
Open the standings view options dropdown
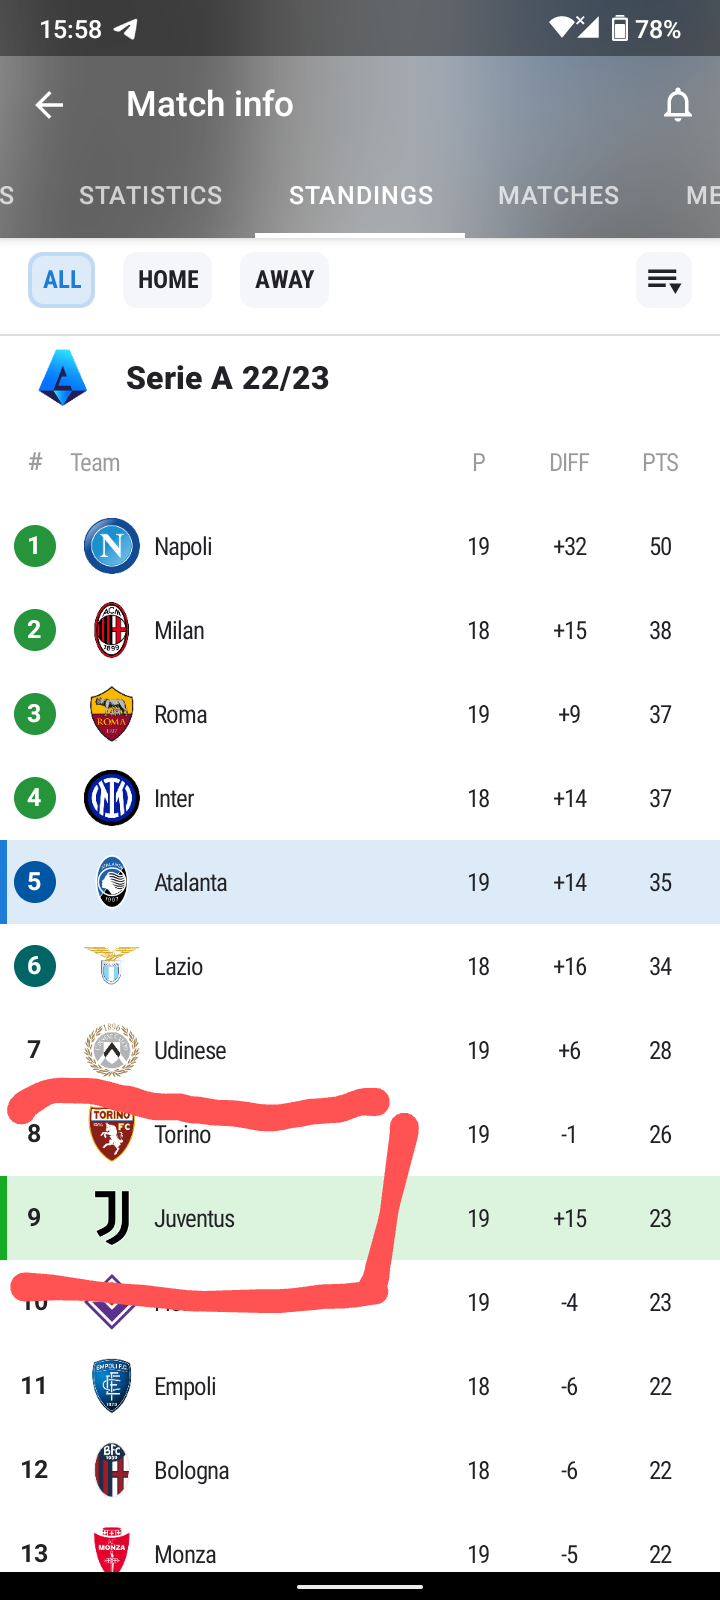664,280
